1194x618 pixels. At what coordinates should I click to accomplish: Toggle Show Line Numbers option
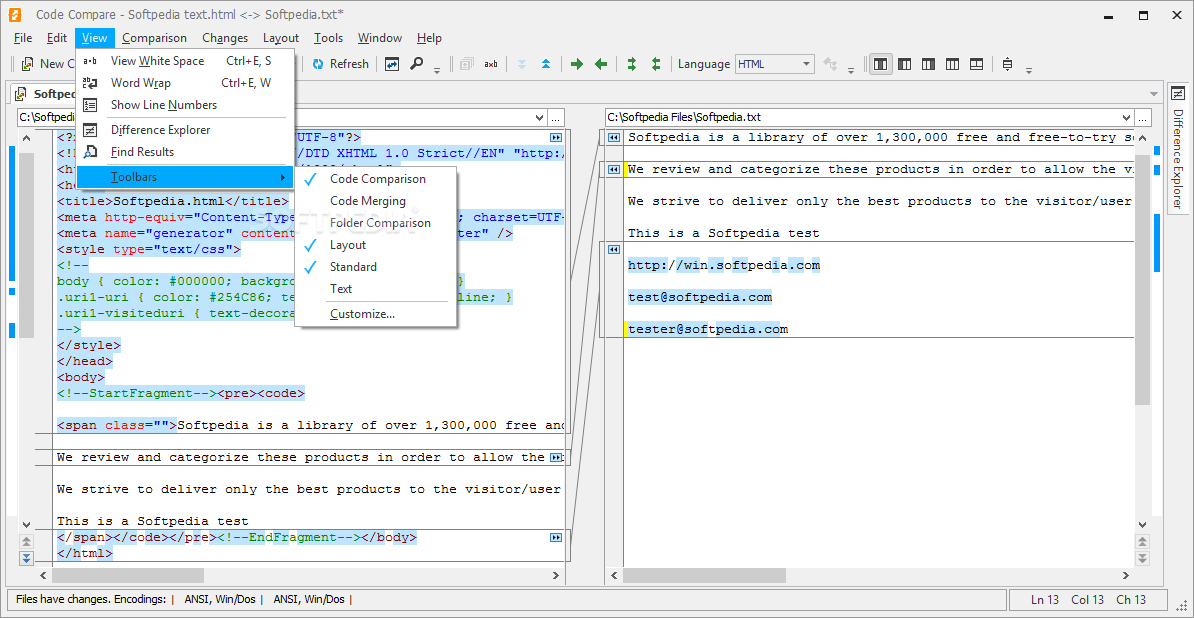coord(184,105)
